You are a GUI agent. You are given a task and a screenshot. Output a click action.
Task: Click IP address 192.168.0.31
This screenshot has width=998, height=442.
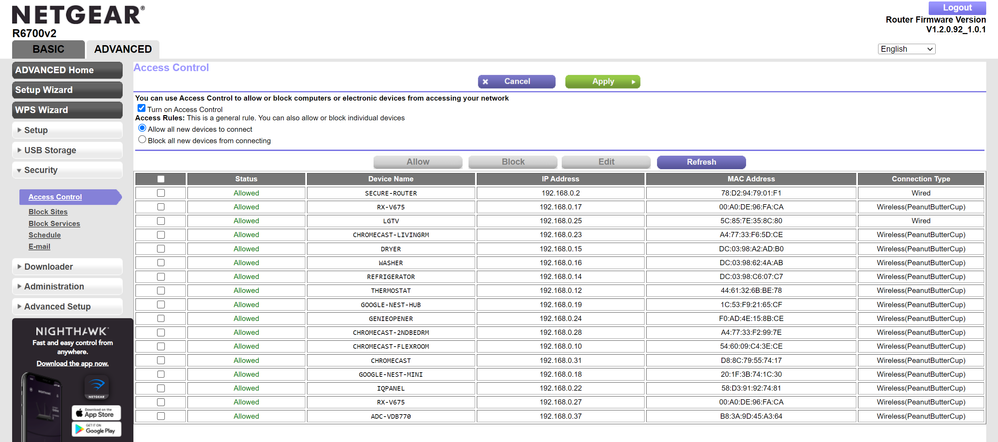point(561,360)
